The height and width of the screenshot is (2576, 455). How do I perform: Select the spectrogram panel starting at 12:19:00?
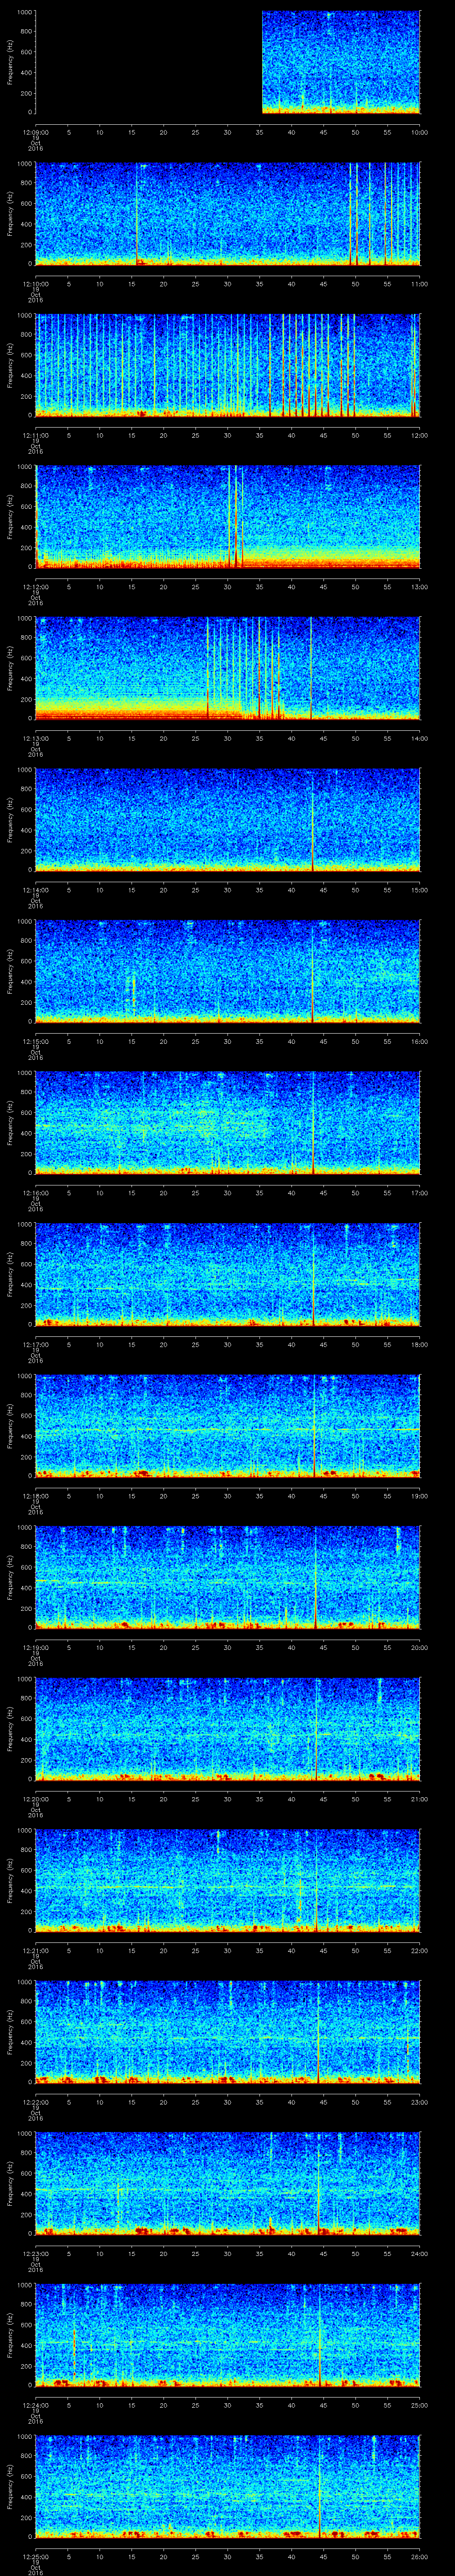tap(228, 1577)
